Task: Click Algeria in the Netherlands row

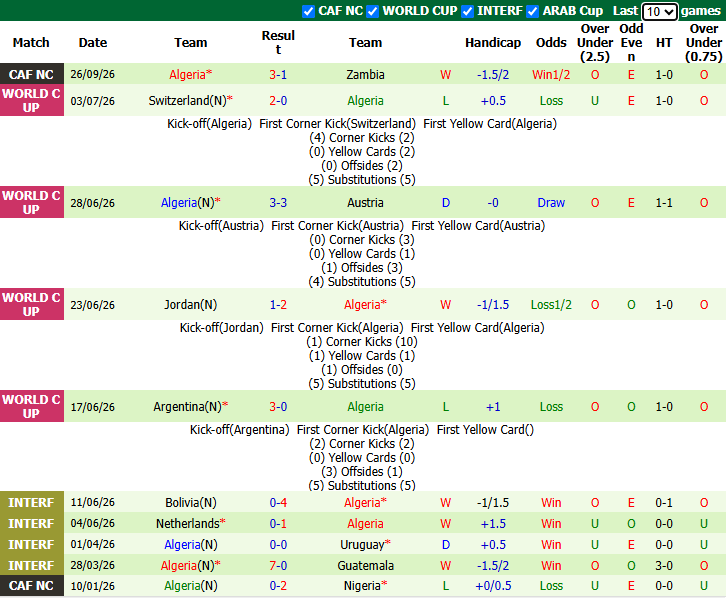Action: pos(365,523)
